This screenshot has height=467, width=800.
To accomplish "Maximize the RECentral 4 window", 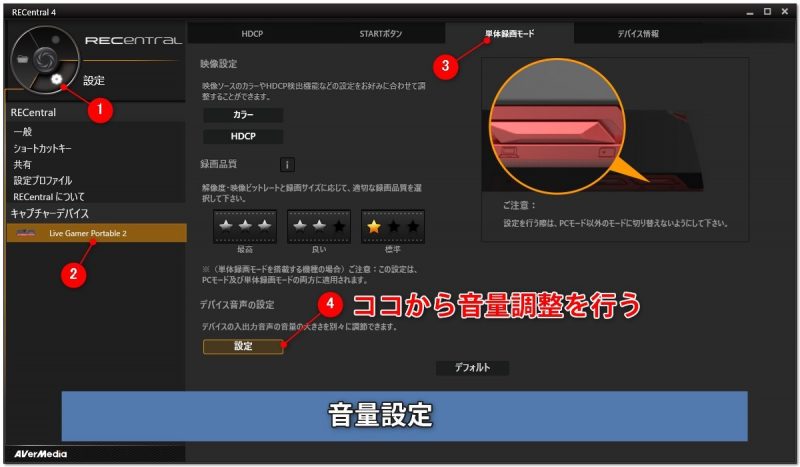I will click(x=767, y=11).
